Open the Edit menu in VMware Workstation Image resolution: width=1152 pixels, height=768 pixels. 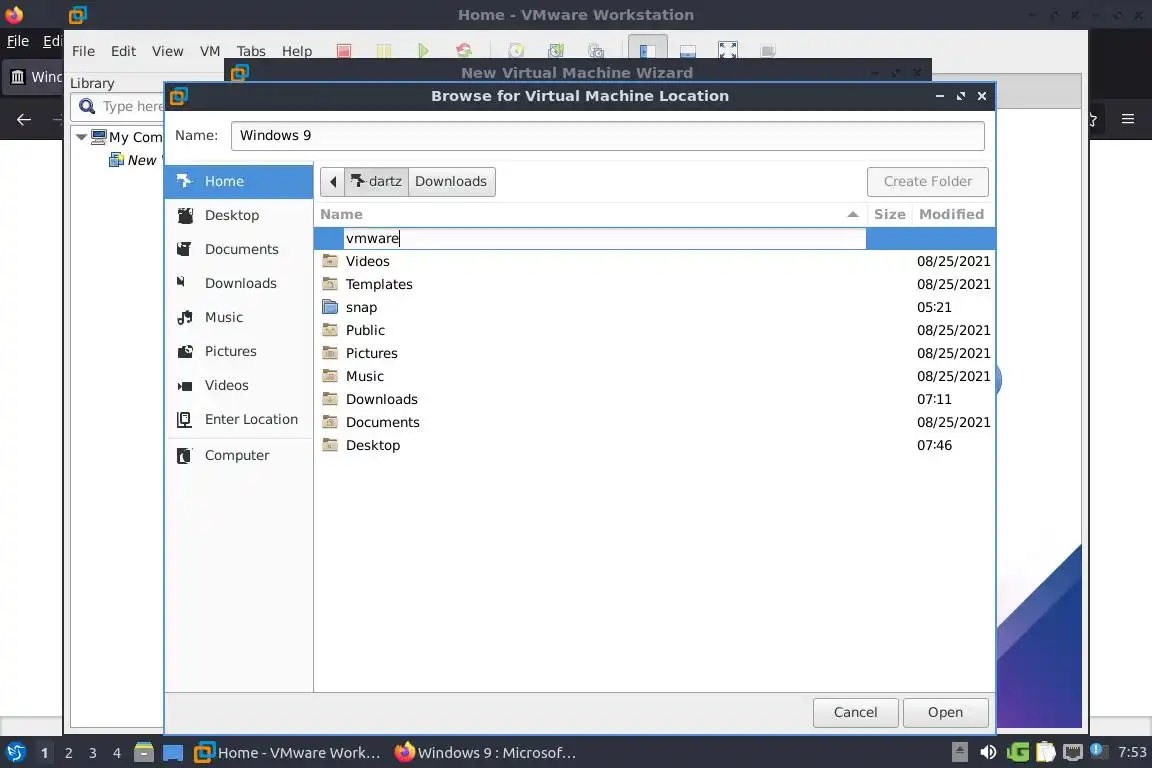click(x=123, y=51)
